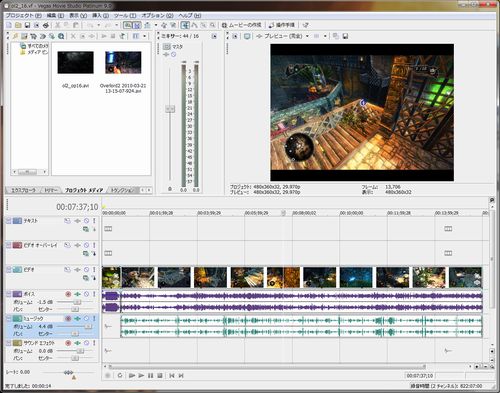This screenshot has height=393, width=500.
Task: Mute the ビデオ video track
Action: click(x=86, y=269)
